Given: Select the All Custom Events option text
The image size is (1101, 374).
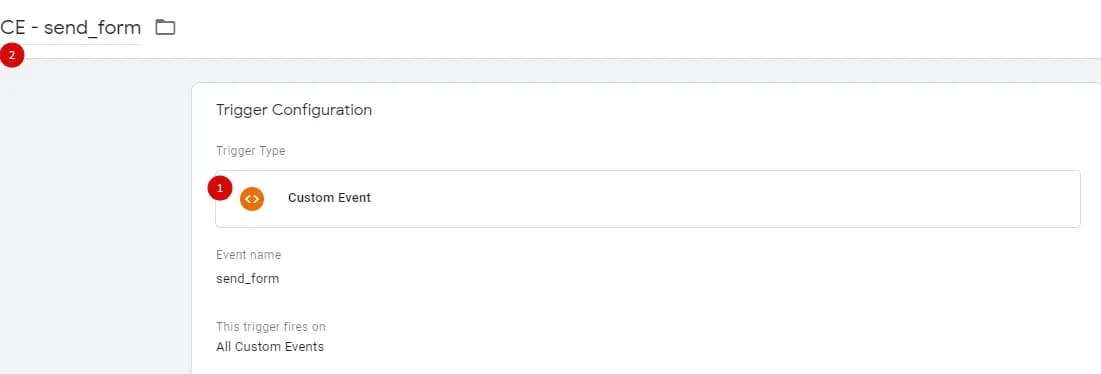Looking at the screenshot, I should point(270,347).
